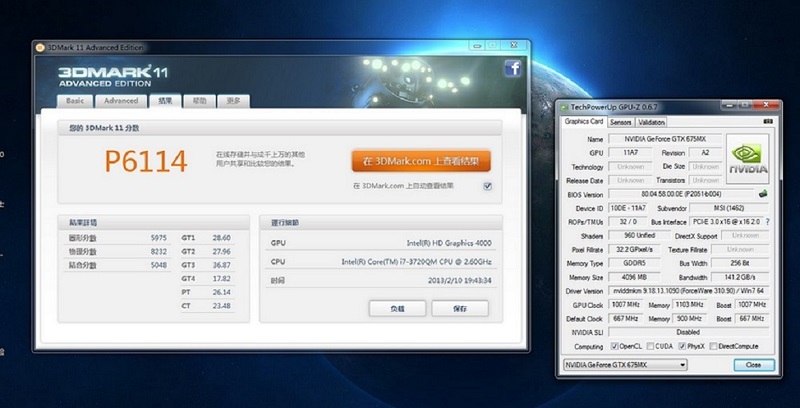
Task: Toggle the CUDA checkbox
Action: [x=650, y=346]
